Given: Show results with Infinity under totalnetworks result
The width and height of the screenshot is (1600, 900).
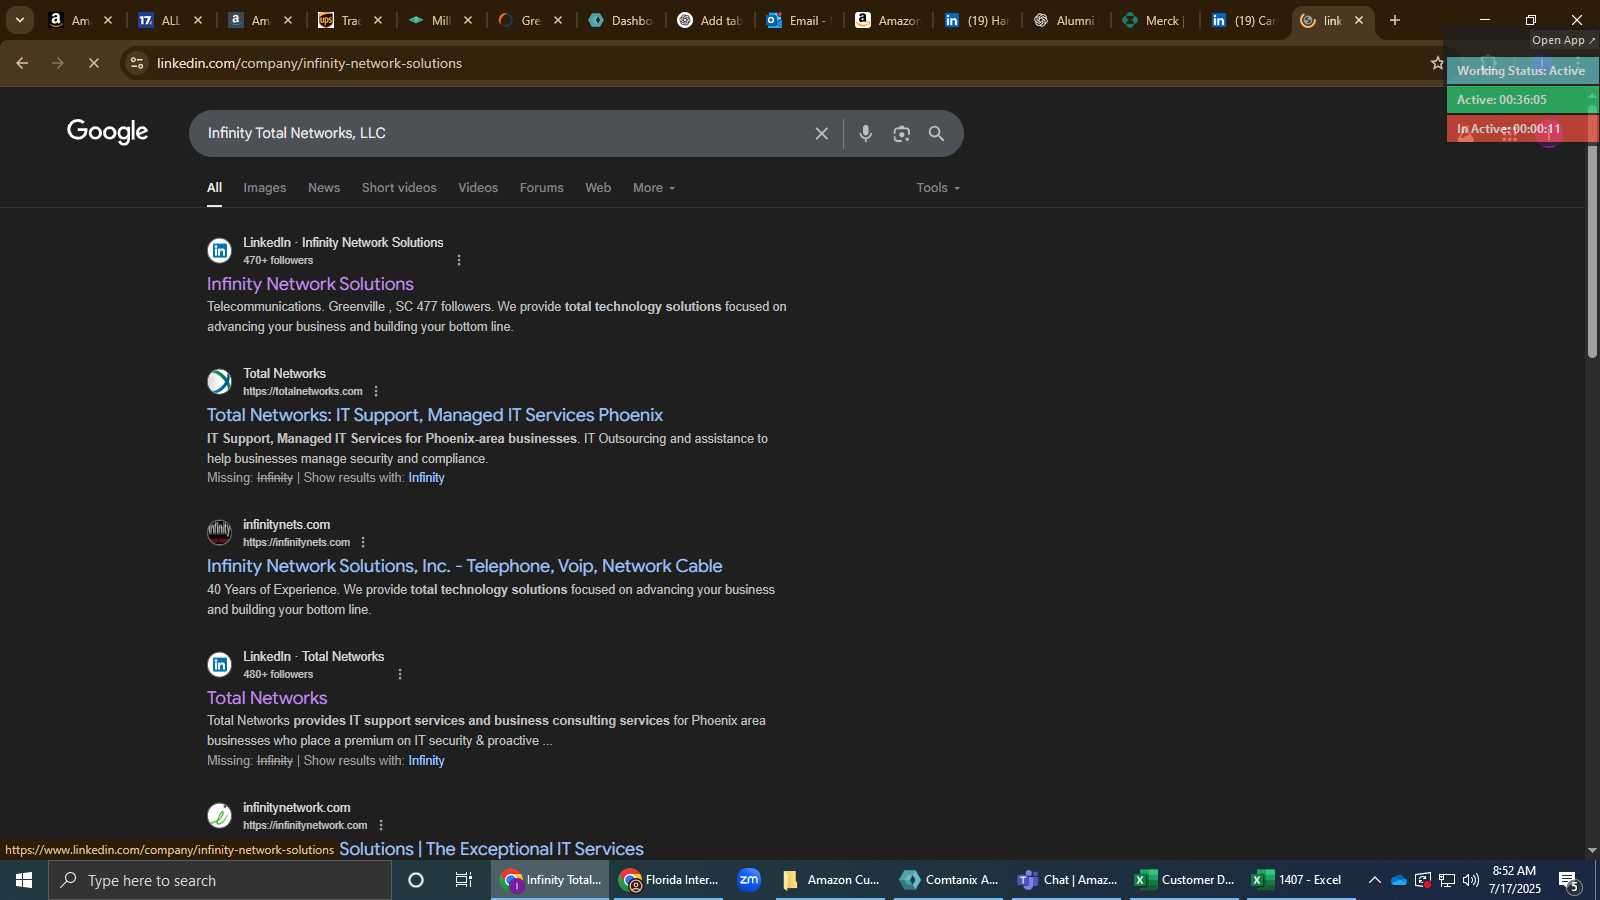Looking at the screenshot, I should [426, 478].
